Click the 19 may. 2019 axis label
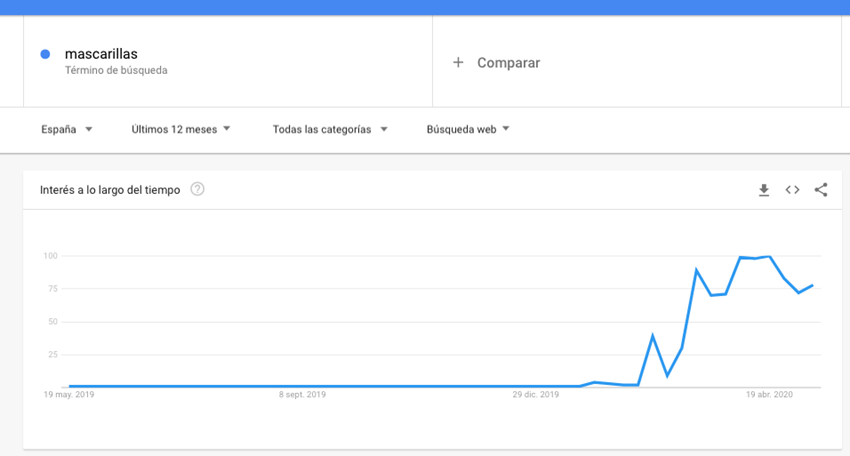This screenshot has height=456, width=850. (x=68, y=395)
